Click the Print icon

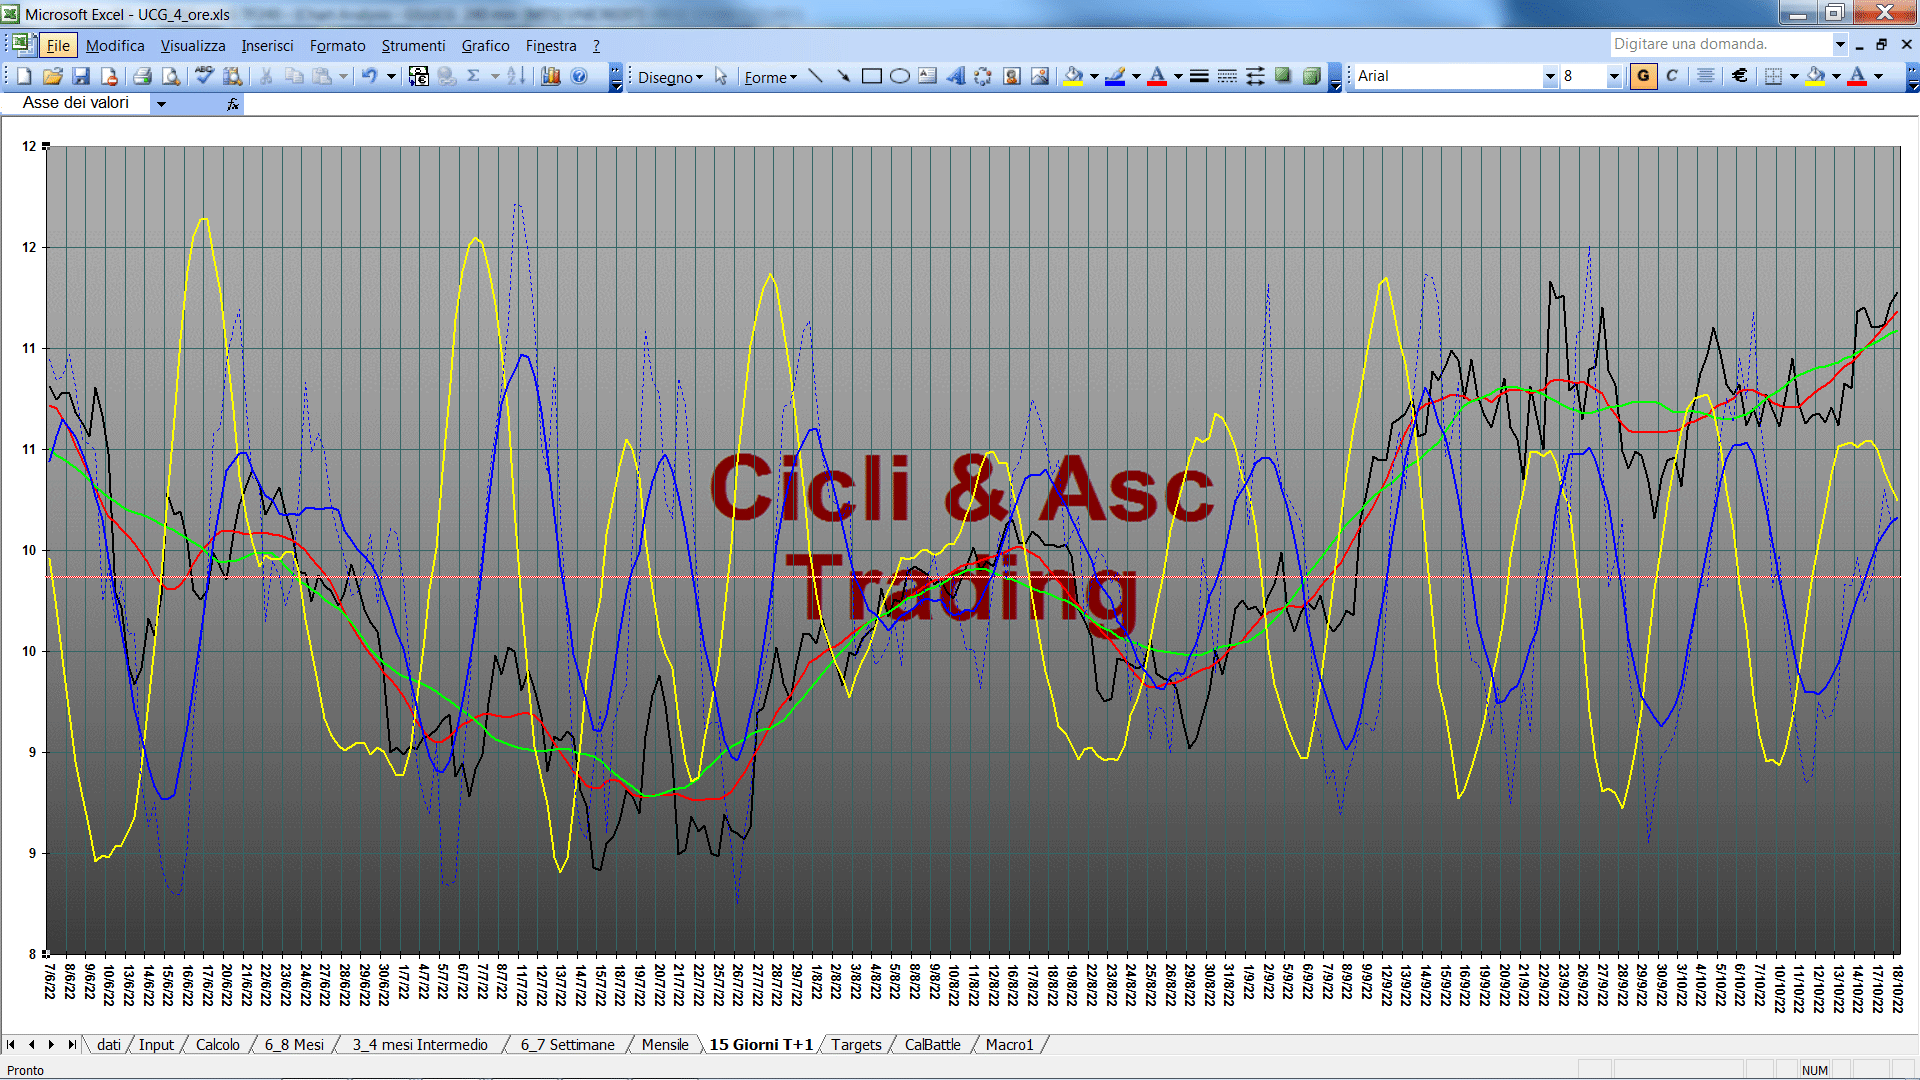[142, 76]
